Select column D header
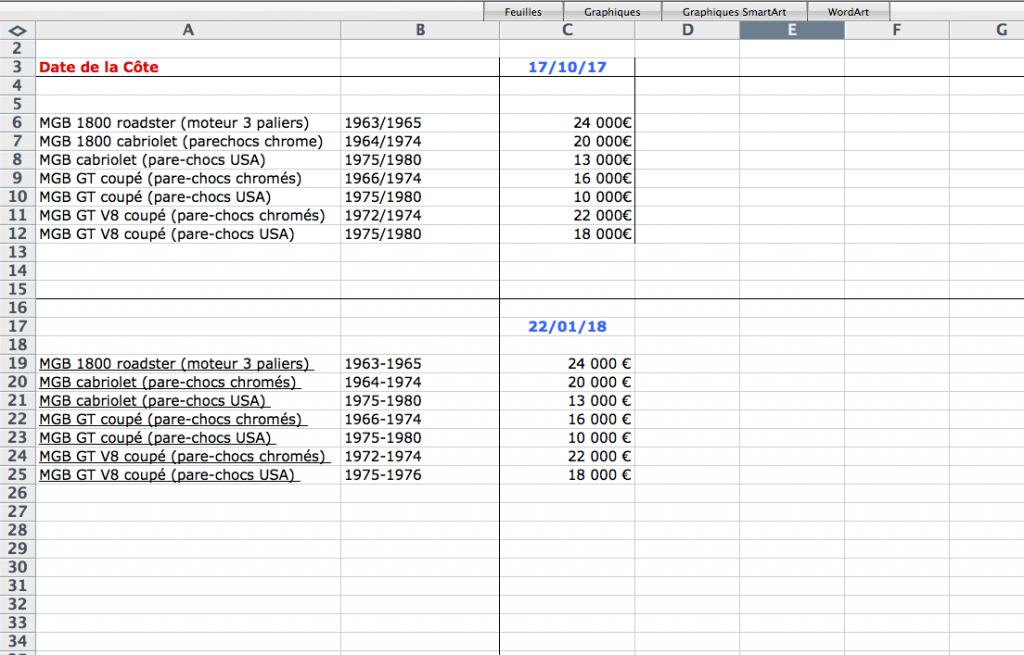 [687, 30]
